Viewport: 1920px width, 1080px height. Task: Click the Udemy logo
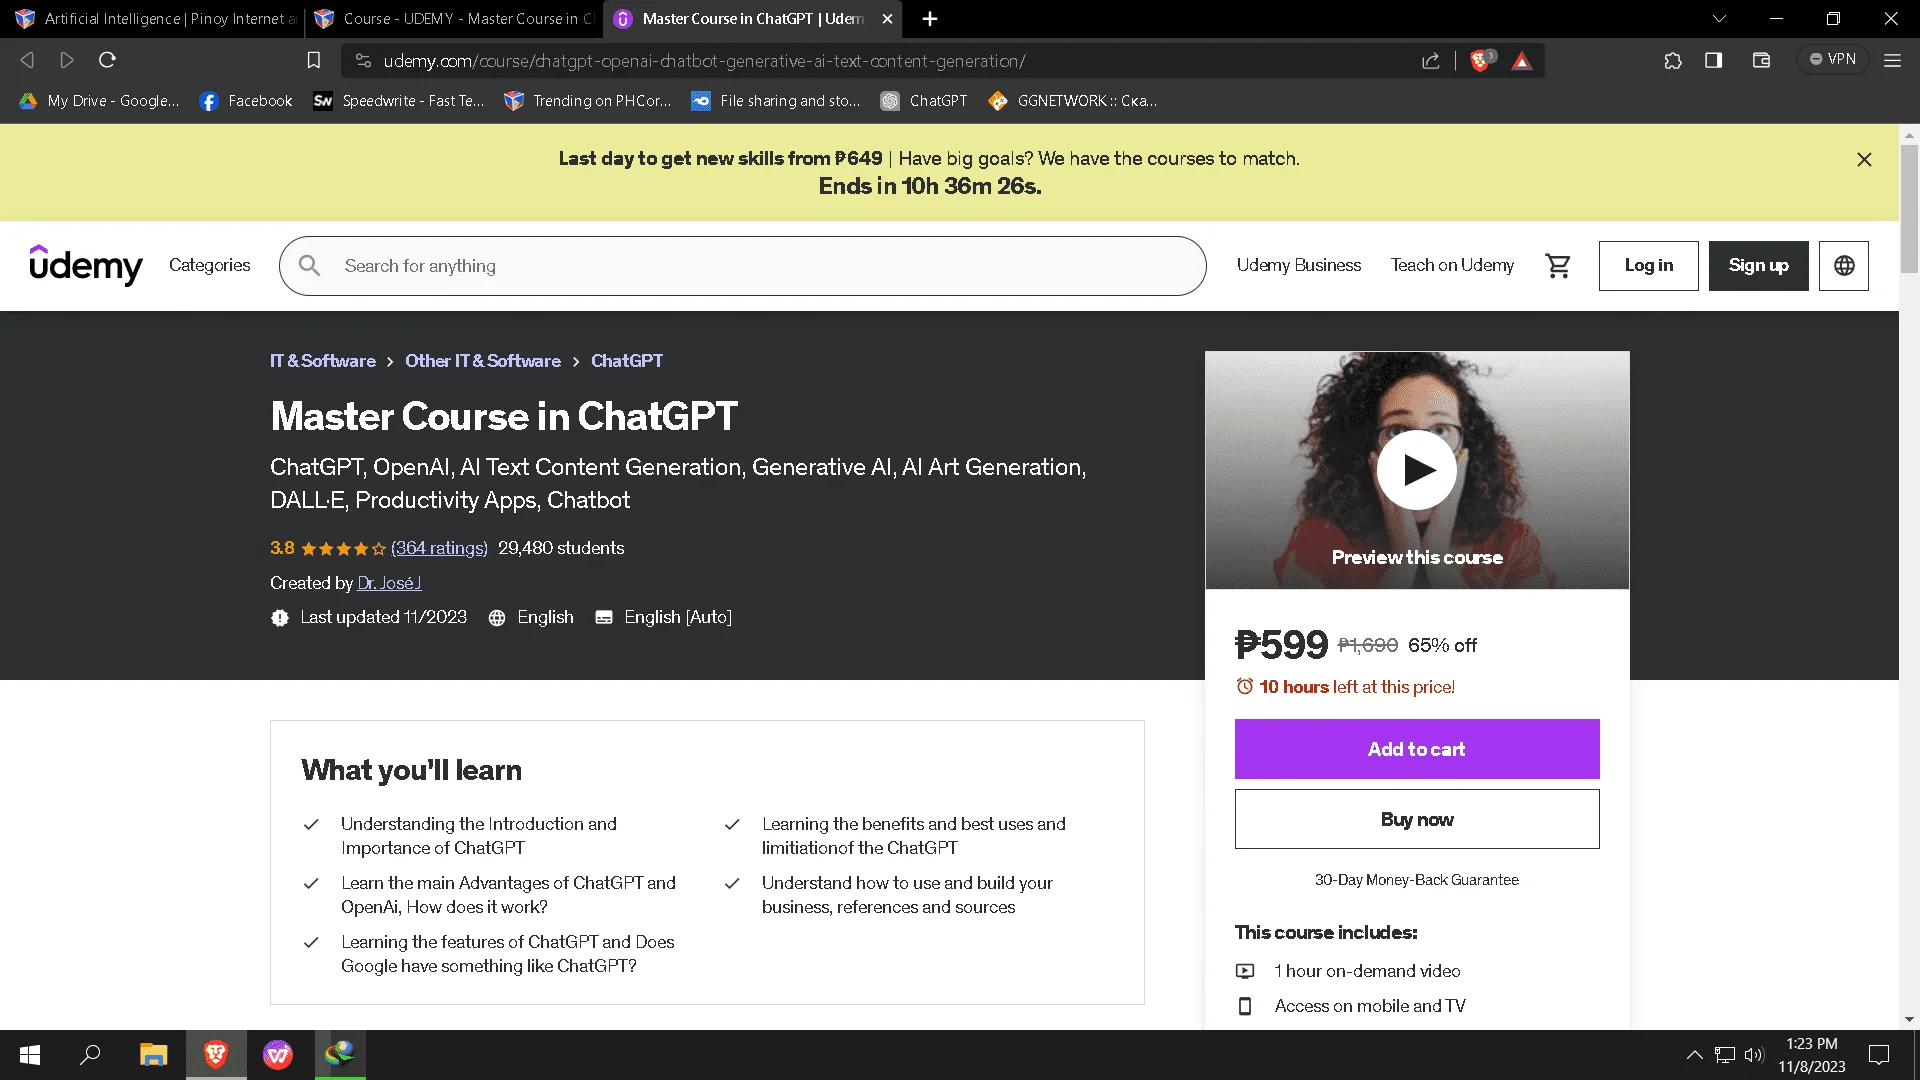[86, 265]
